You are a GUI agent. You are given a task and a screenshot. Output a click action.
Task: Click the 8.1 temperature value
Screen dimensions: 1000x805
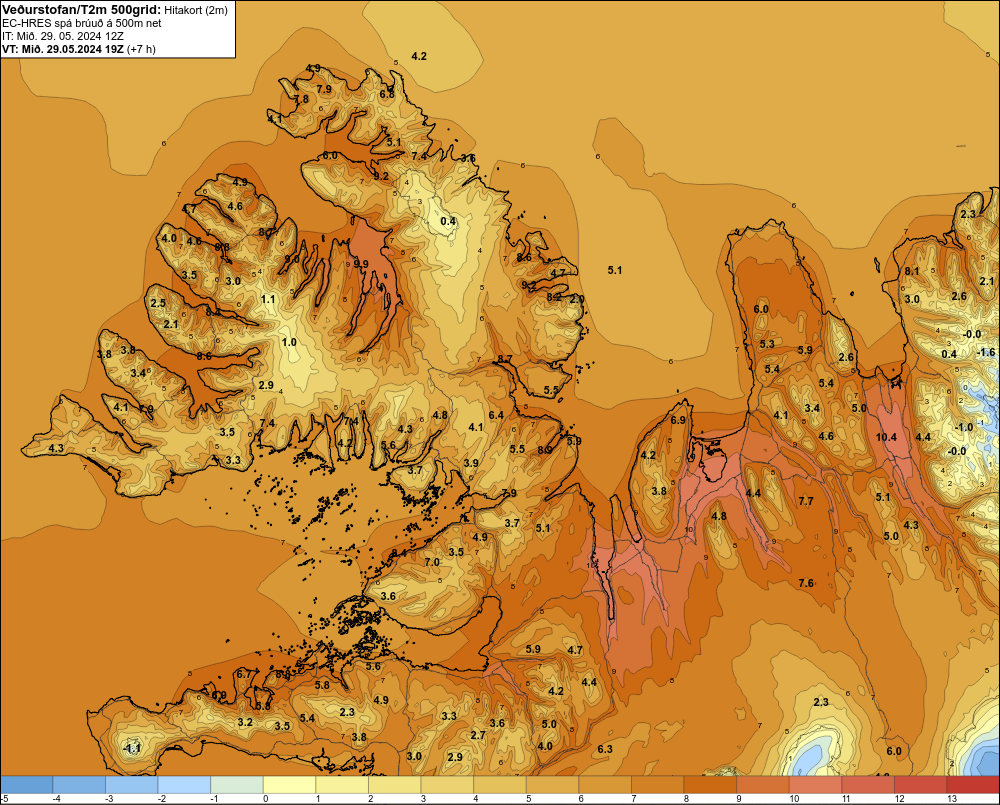click(x=912, y=271)
